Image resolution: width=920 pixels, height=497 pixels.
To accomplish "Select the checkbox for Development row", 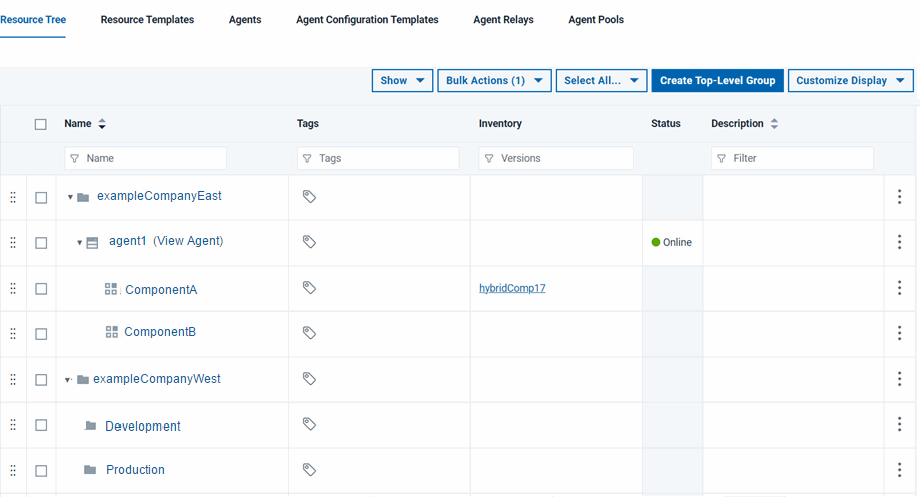I will pos(41,425).
